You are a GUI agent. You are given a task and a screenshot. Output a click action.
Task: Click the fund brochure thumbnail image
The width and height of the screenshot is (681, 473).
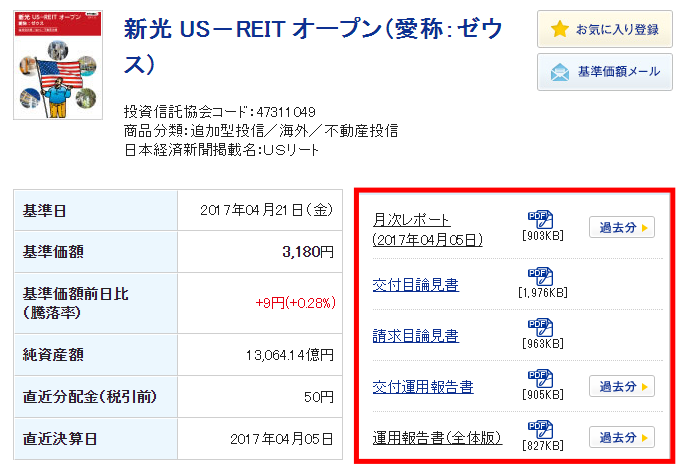click(x=58, y=65)
